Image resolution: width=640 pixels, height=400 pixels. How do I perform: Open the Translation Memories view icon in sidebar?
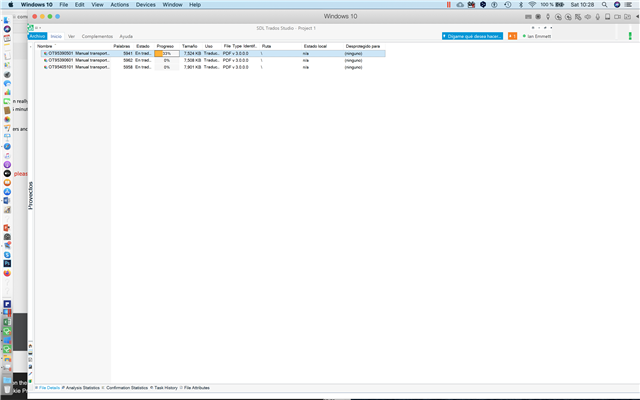click(30, 381)
